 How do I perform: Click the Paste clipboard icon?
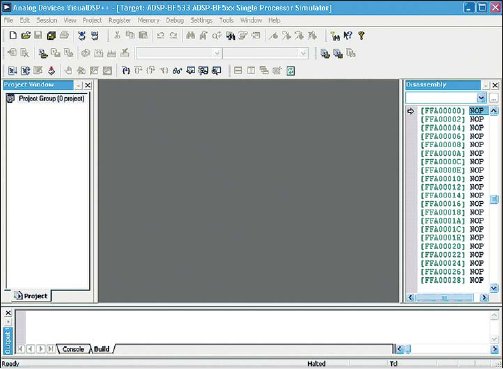[143, 35]
